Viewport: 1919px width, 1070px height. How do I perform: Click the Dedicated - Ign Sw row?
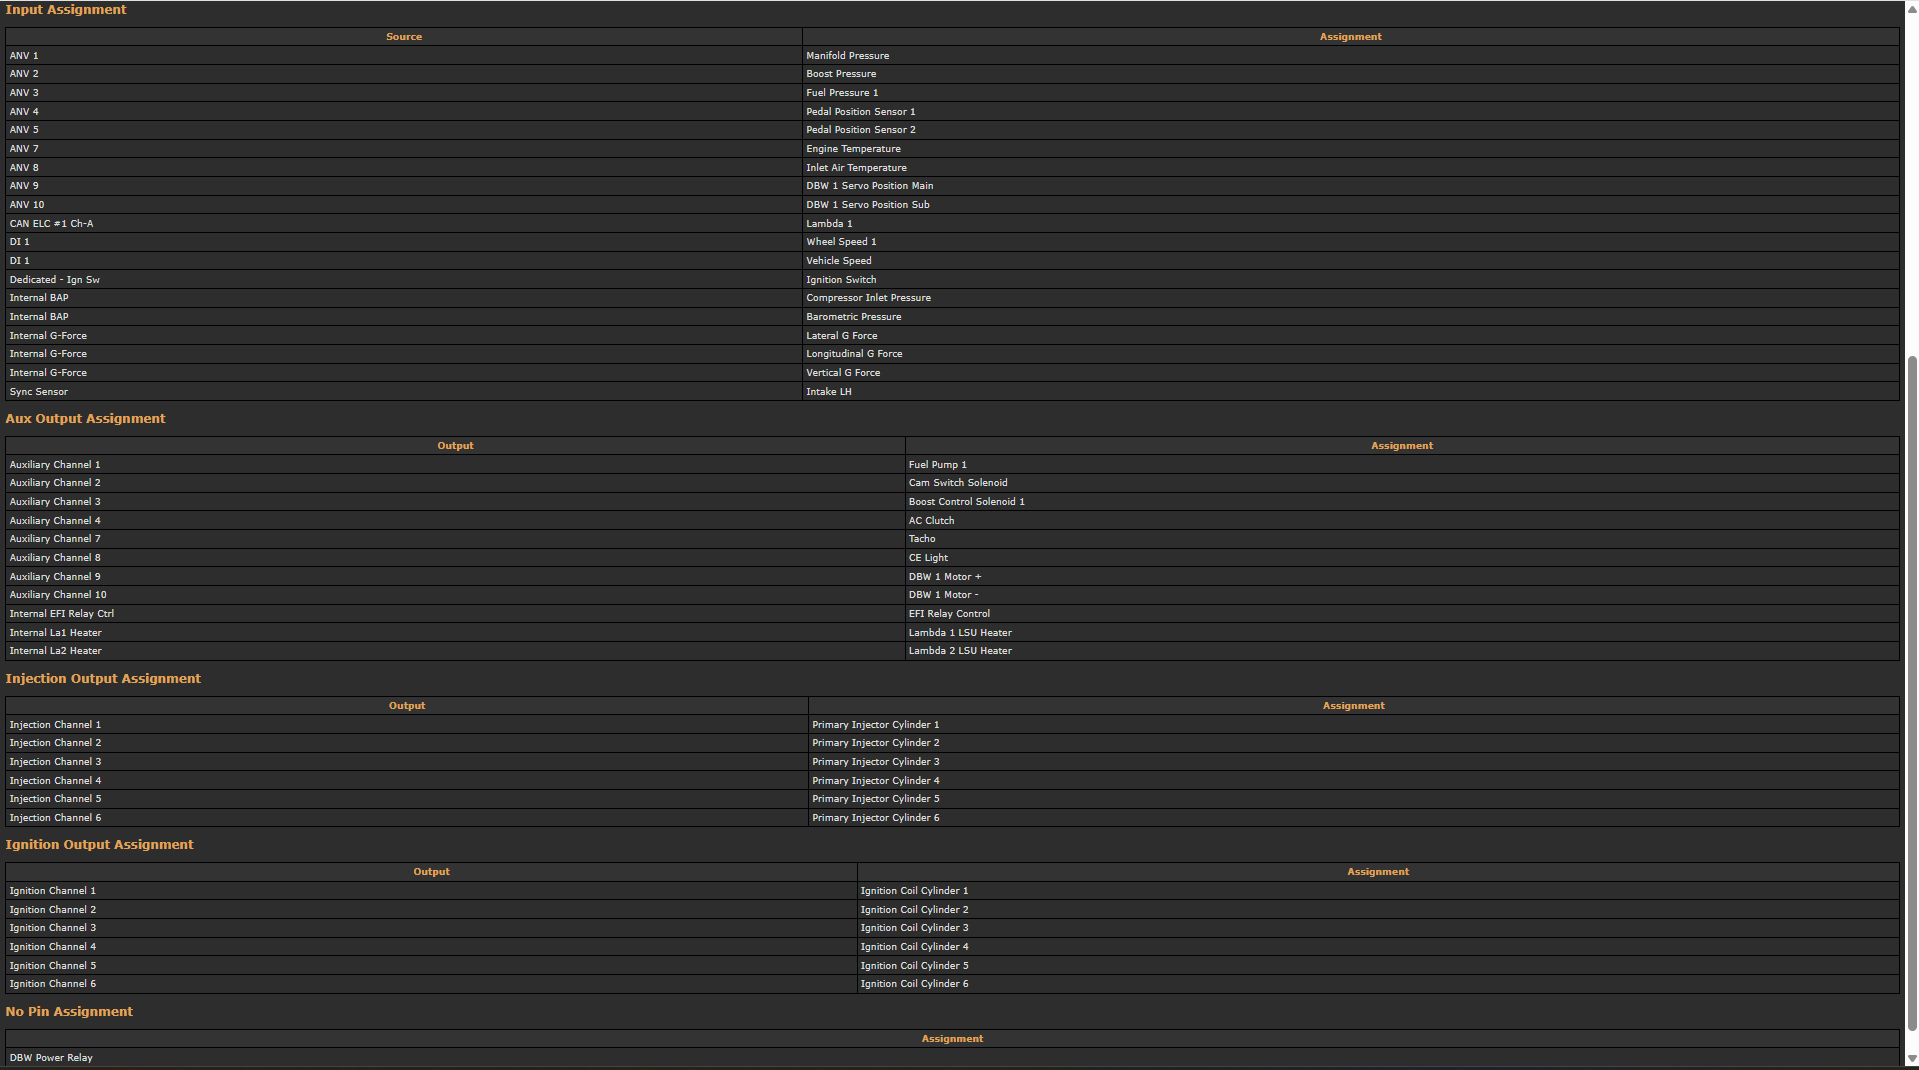coord(54,280)
